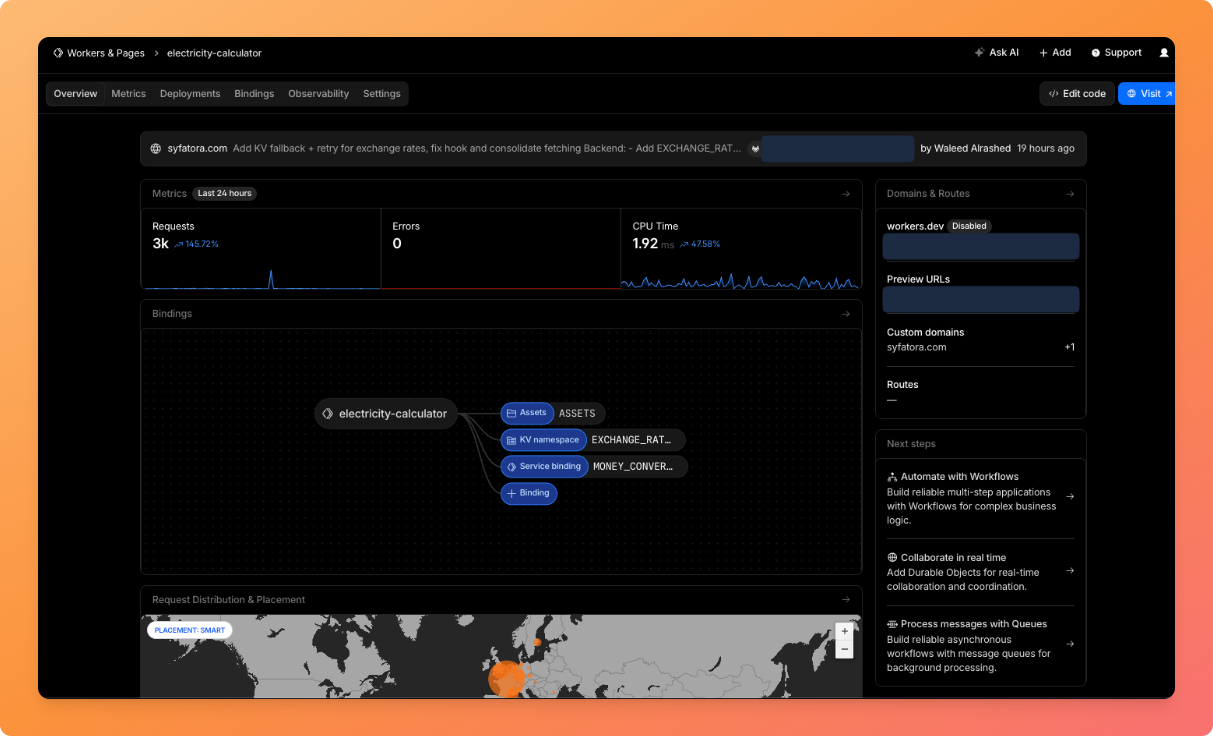Switch to the Deployments tab
1213x736 pixels.
click(190, 94)
